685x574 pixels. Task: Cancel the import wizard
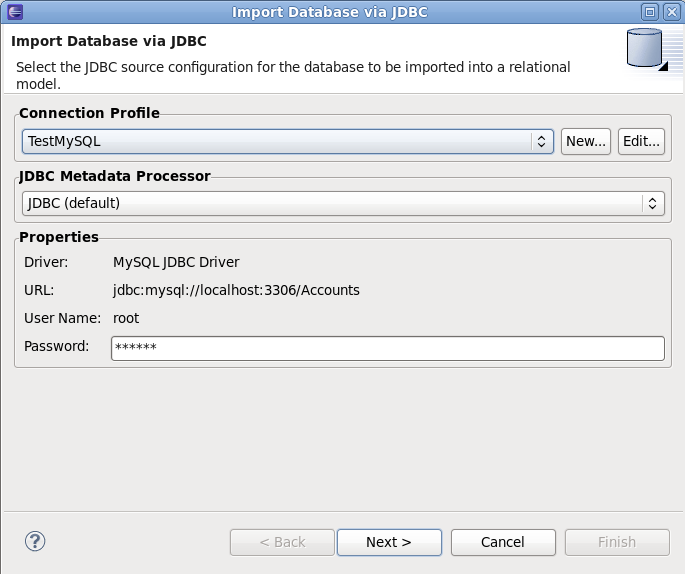tap(503, 542)
